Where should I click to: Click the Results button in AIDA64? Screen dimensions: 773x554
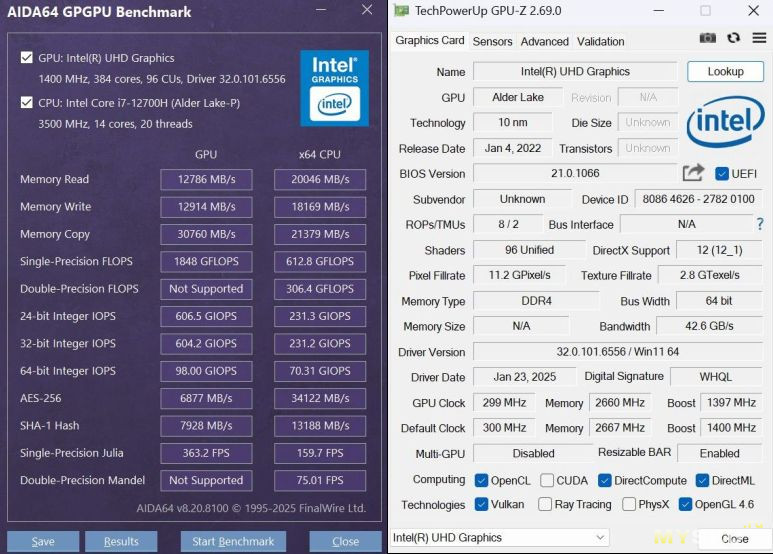coord(121,542)
